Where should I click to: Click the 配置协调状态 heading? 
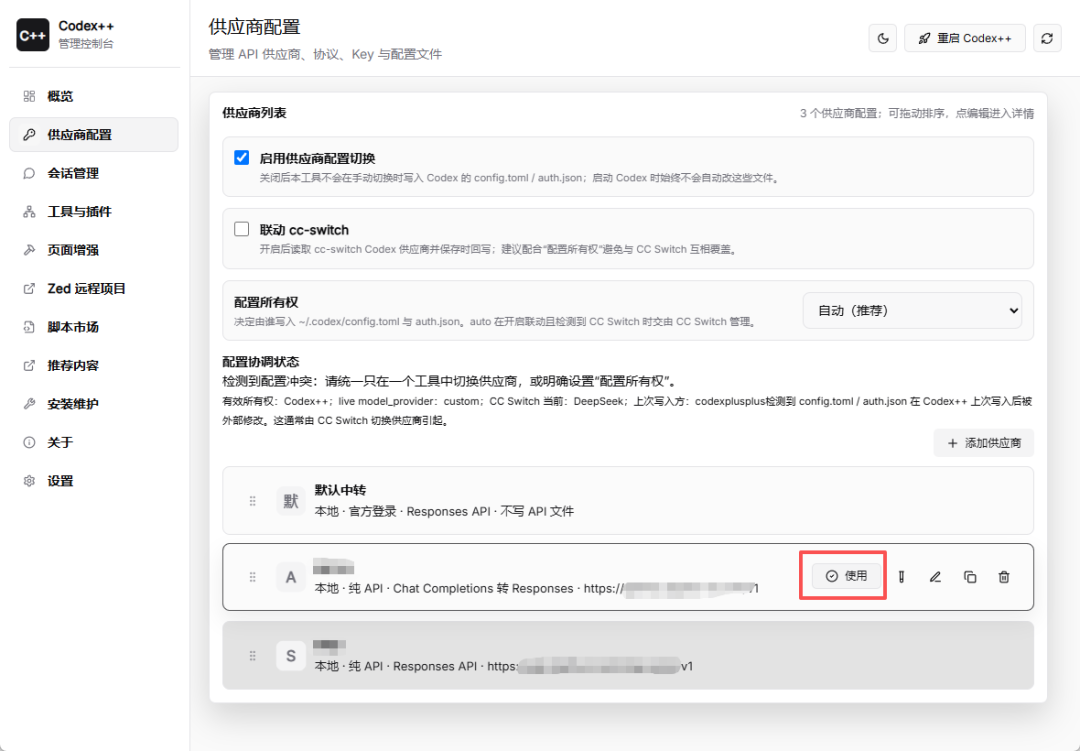[x=260, y=362]
